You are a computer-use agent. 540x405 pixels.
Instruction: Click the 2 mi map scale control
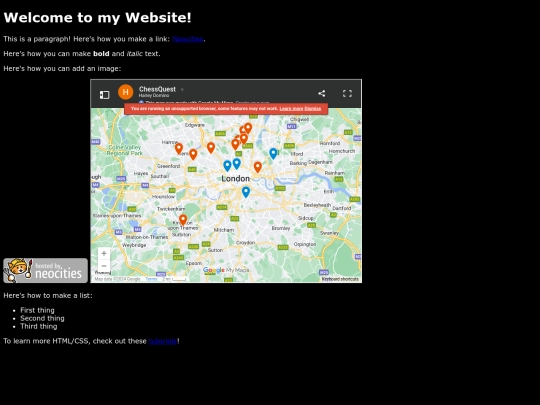point(175,279)
